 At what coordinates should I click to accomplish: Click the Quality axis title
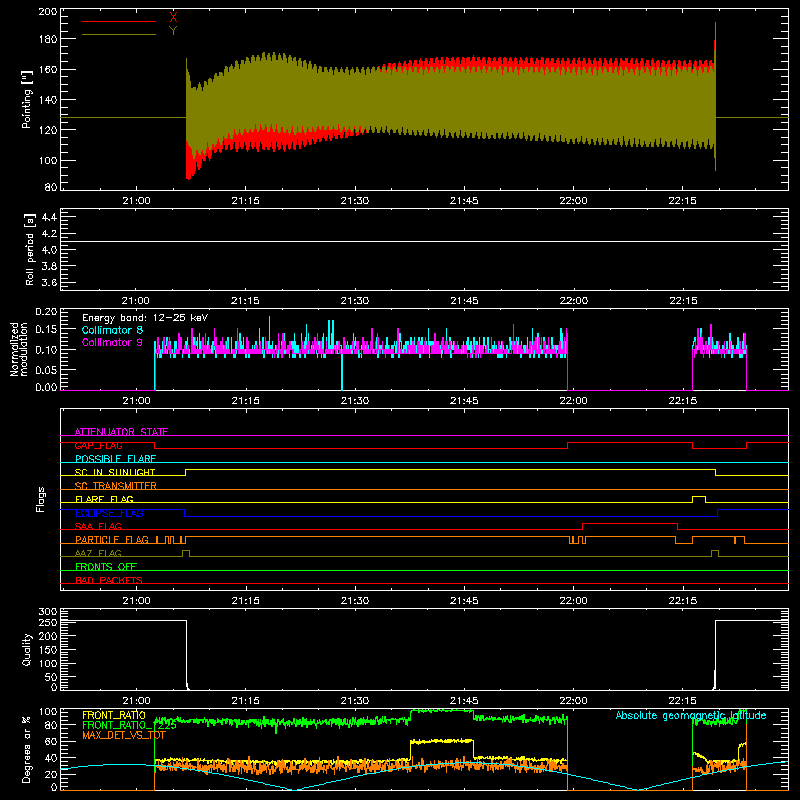point(27,649)
